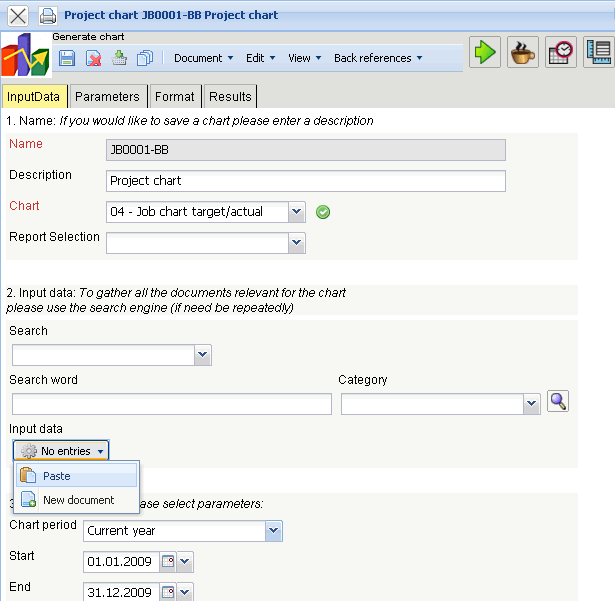Choose New document from the popup menu

pyautogui.click(x=77, y=500)
